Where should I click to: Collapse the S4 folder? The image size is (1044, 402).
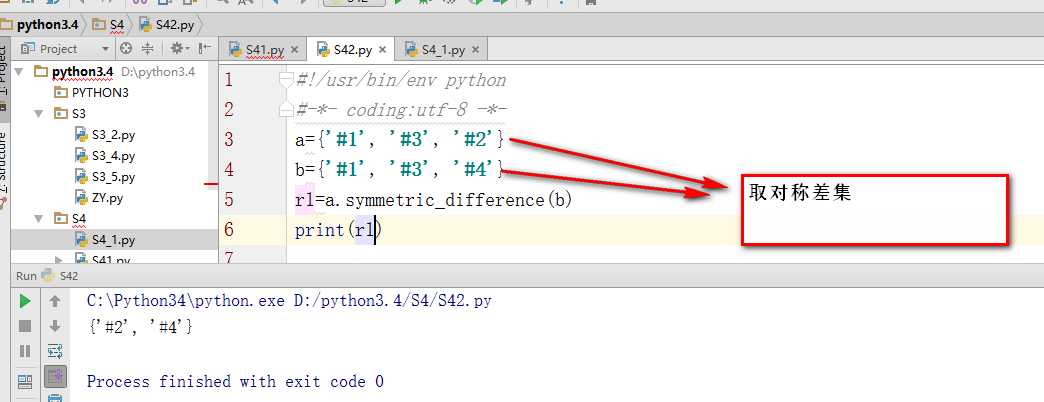pyautogui.click(x=39, y=218)
